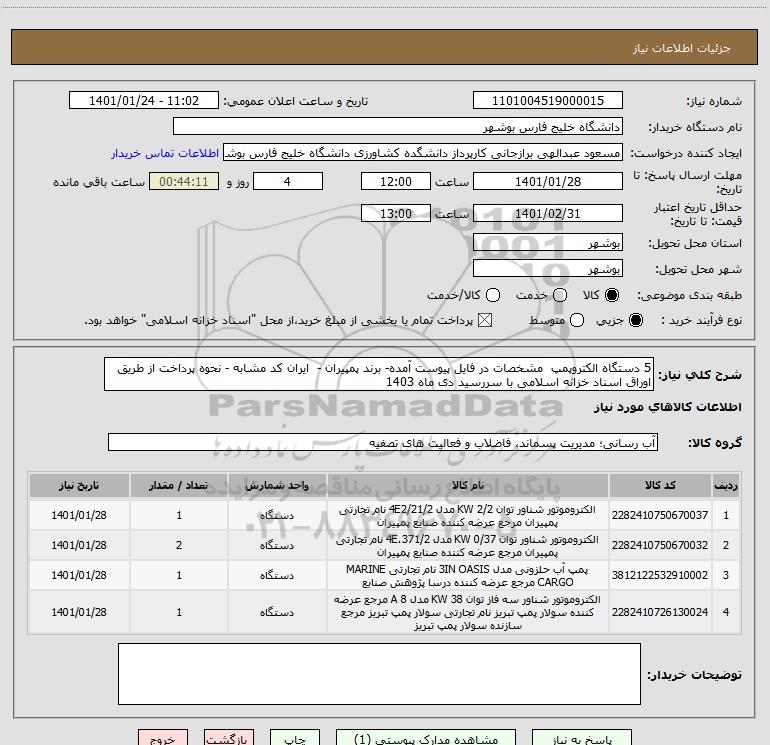Select product code 3812122532910002

click(660, 575)
